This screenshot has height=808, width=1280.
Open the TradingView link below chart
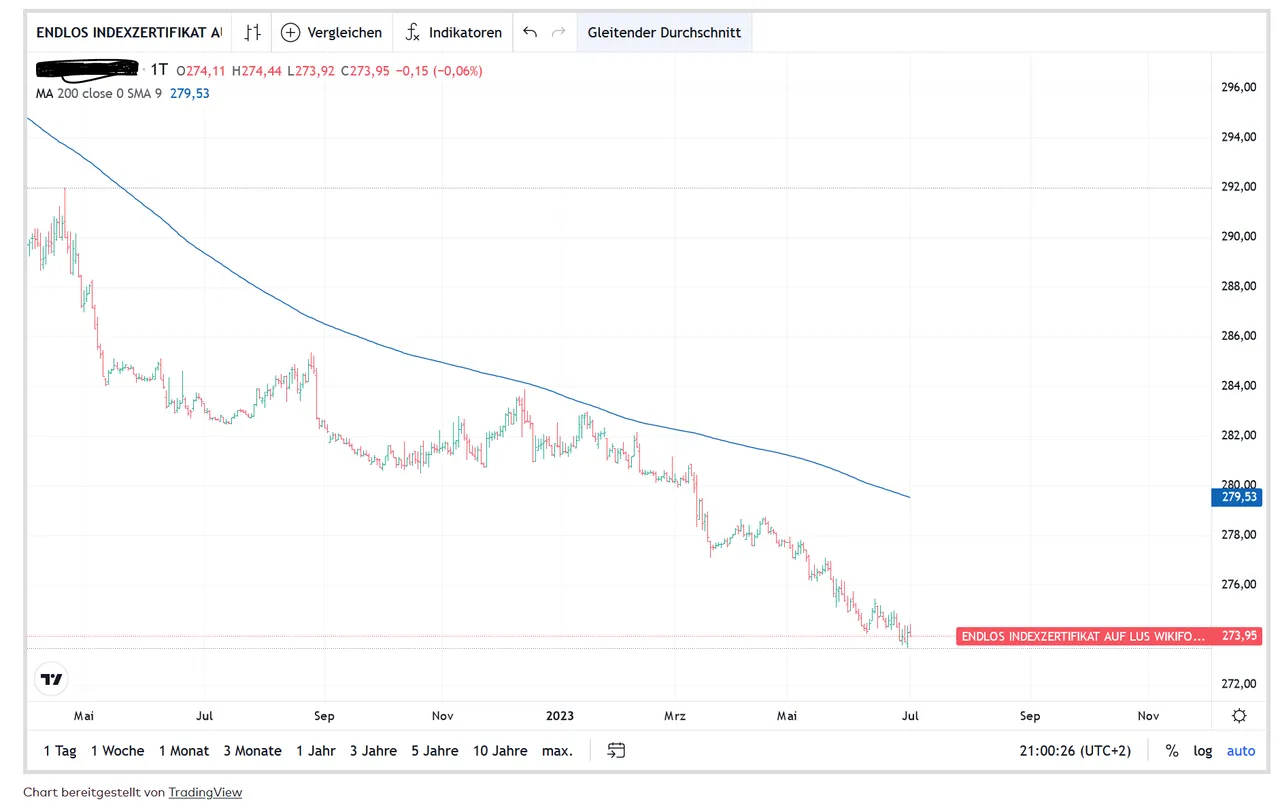[x=205, y=792]
